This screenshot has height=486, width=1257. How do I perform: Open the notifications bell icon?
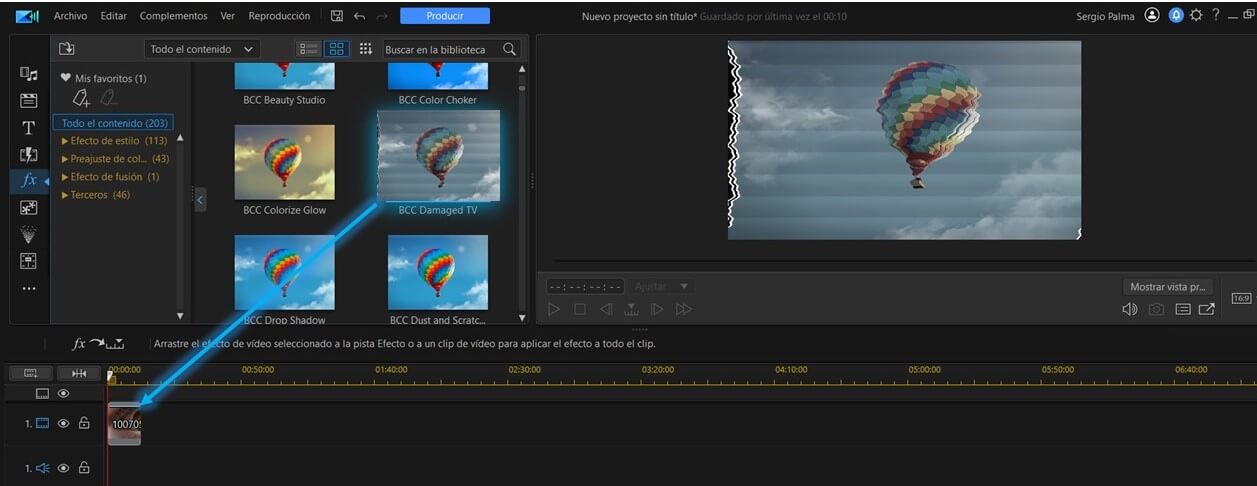(1176, 15)
